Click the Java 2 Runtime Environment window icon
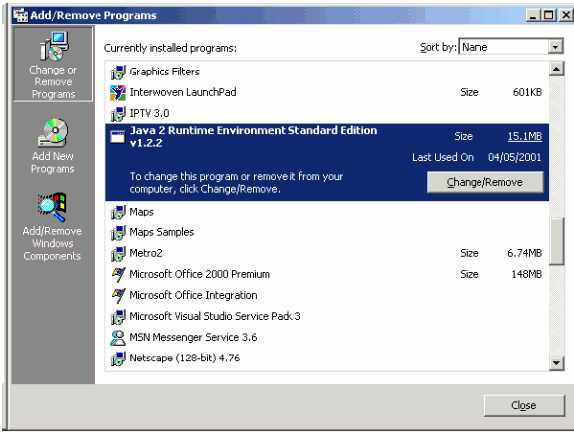The image size is (574, 433). tap(118, 137)
